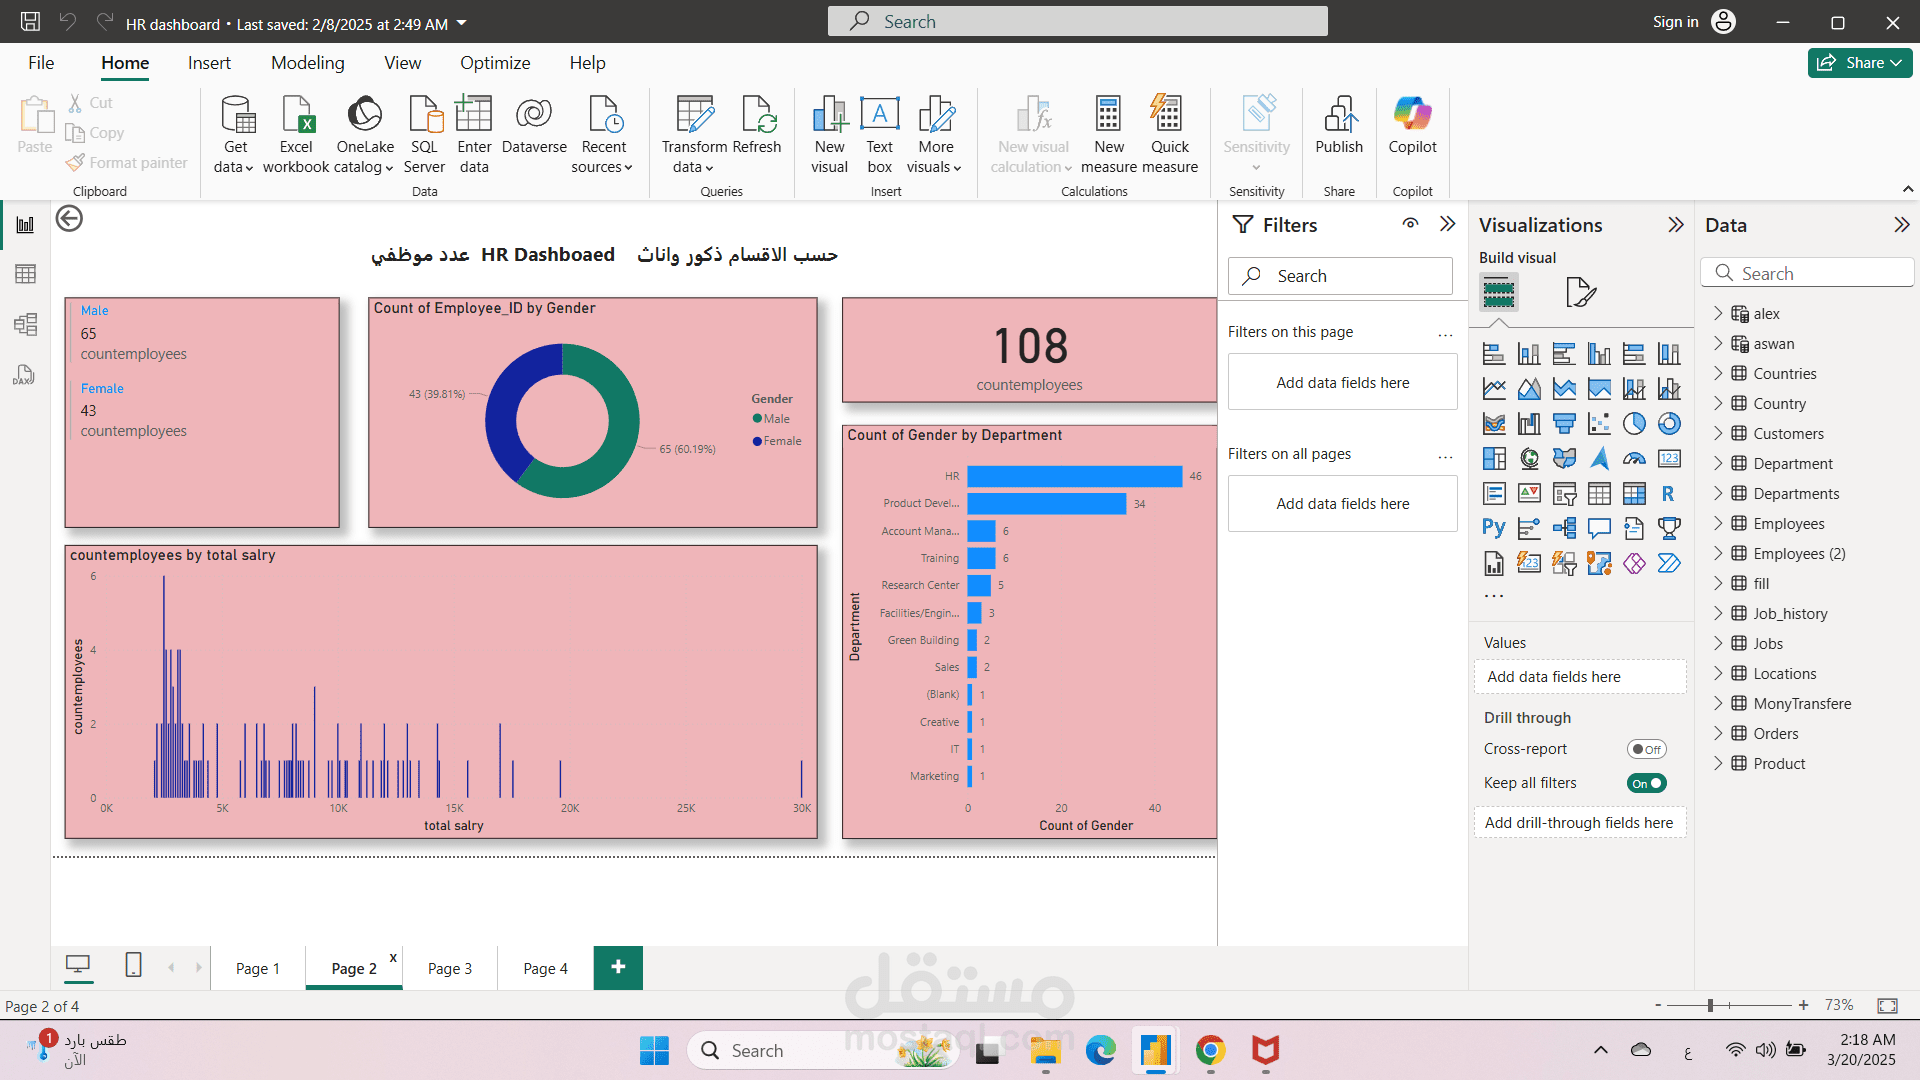Choose the Python visual icon

coord(1494,528)
